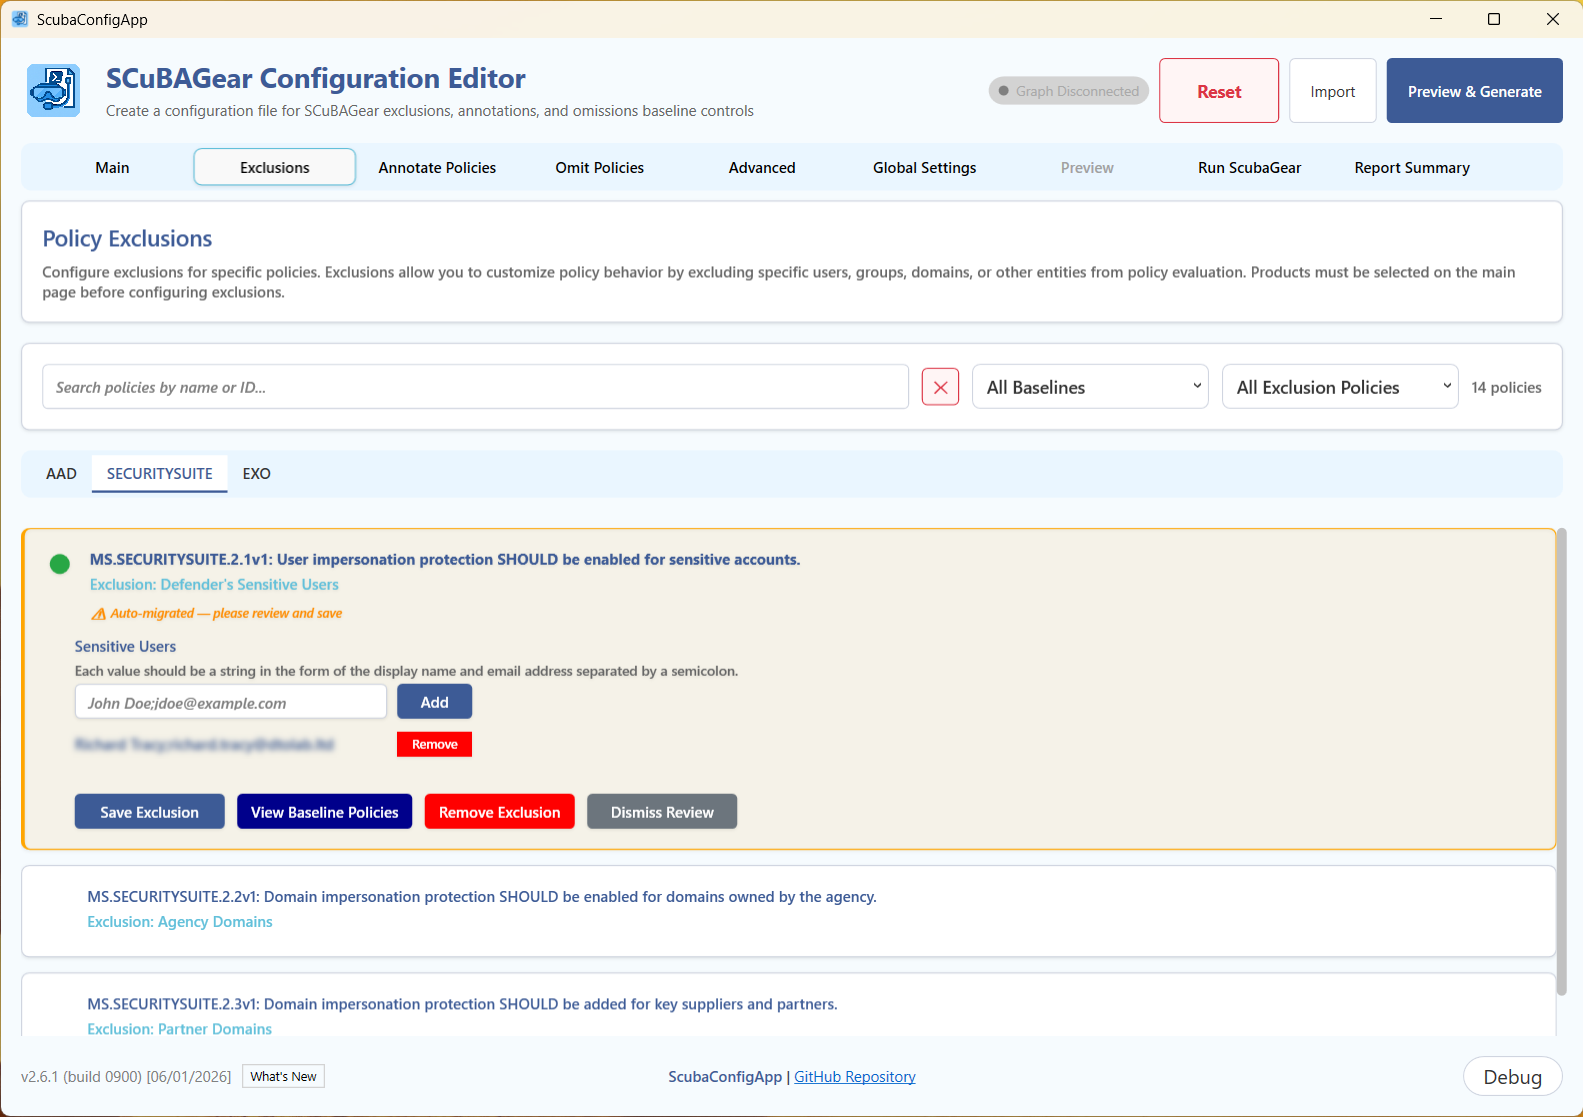Click the auto-migrated warning triangle icon
The width and height of the screenshot is (1583, 1117).
pos(98,614)
